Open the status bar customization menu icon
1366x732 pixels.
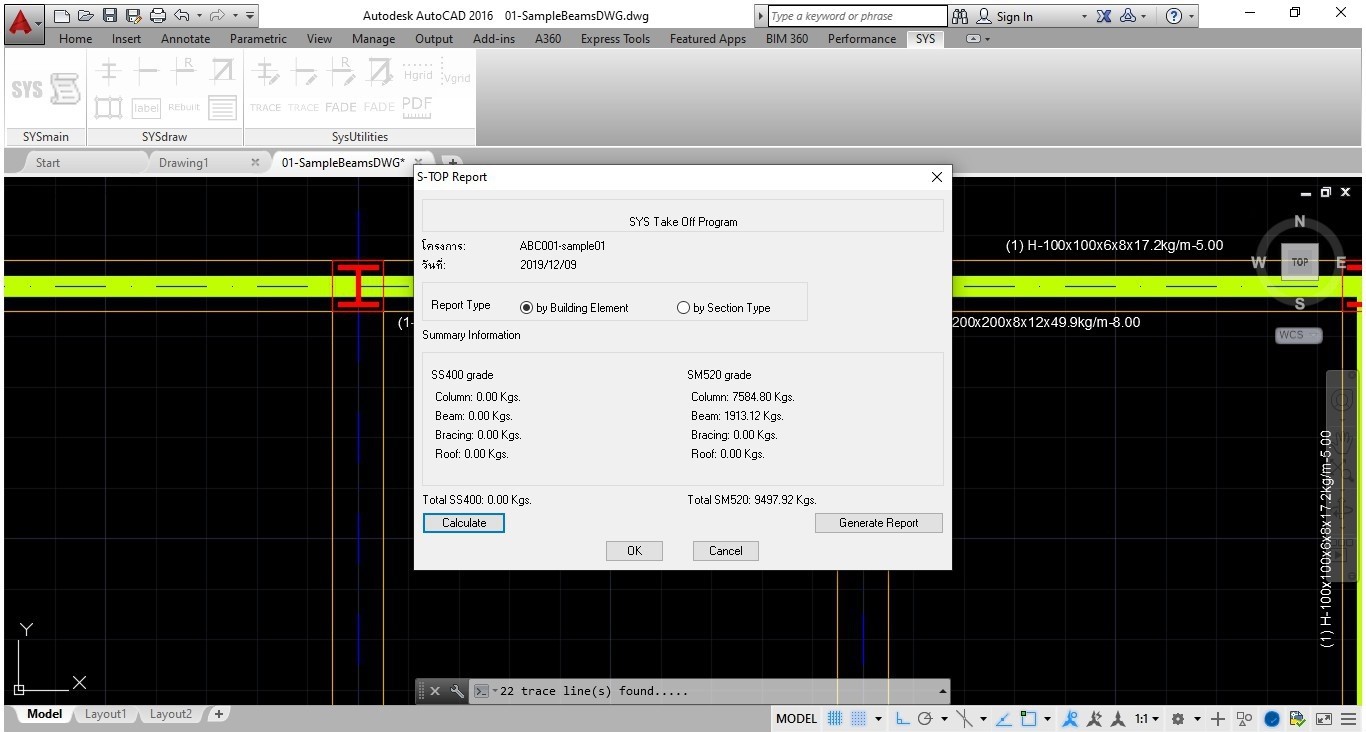pyautogui.click(x=1350, y=718)
